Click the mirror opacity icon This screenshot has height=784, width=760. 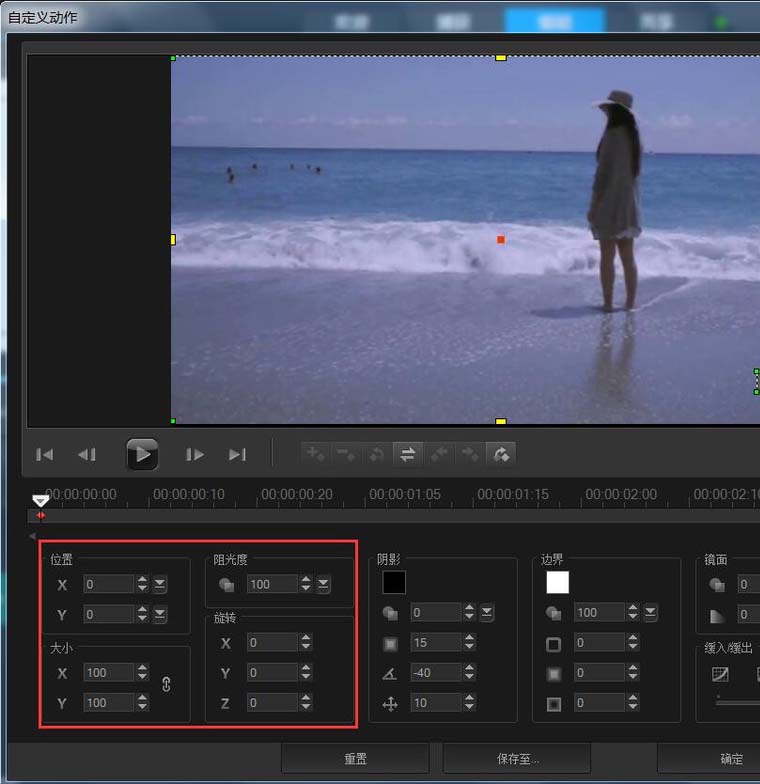pos(717,584)
